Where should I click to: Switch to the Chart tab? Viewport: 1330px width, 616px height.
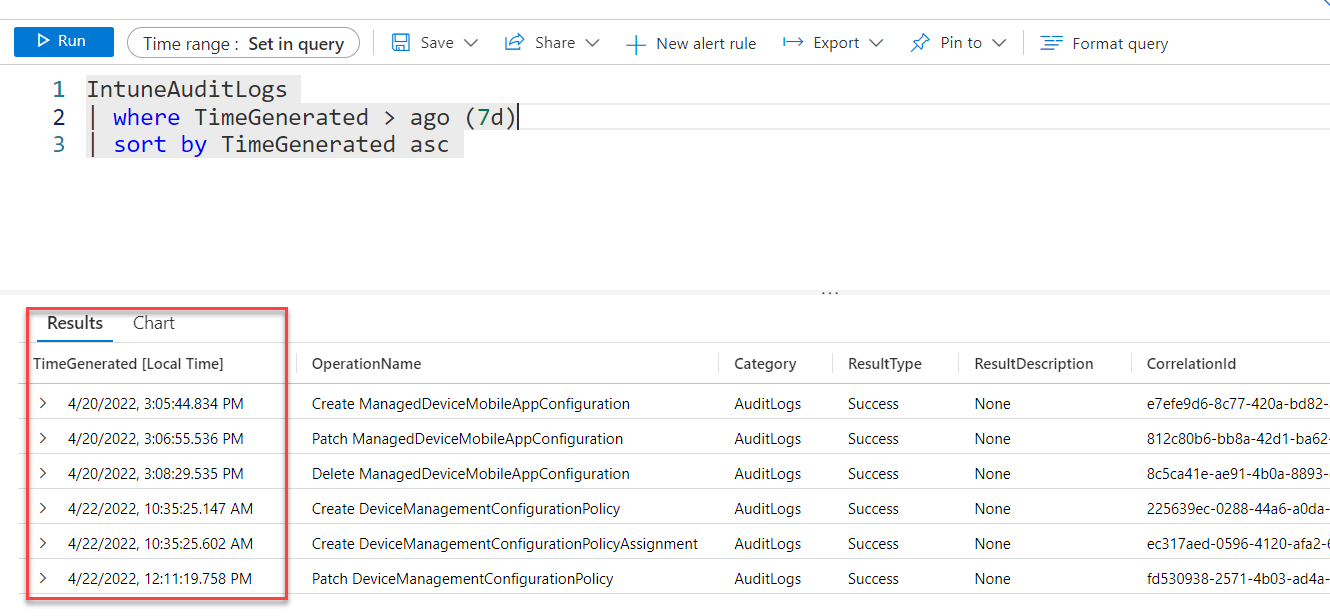point(154,323)
